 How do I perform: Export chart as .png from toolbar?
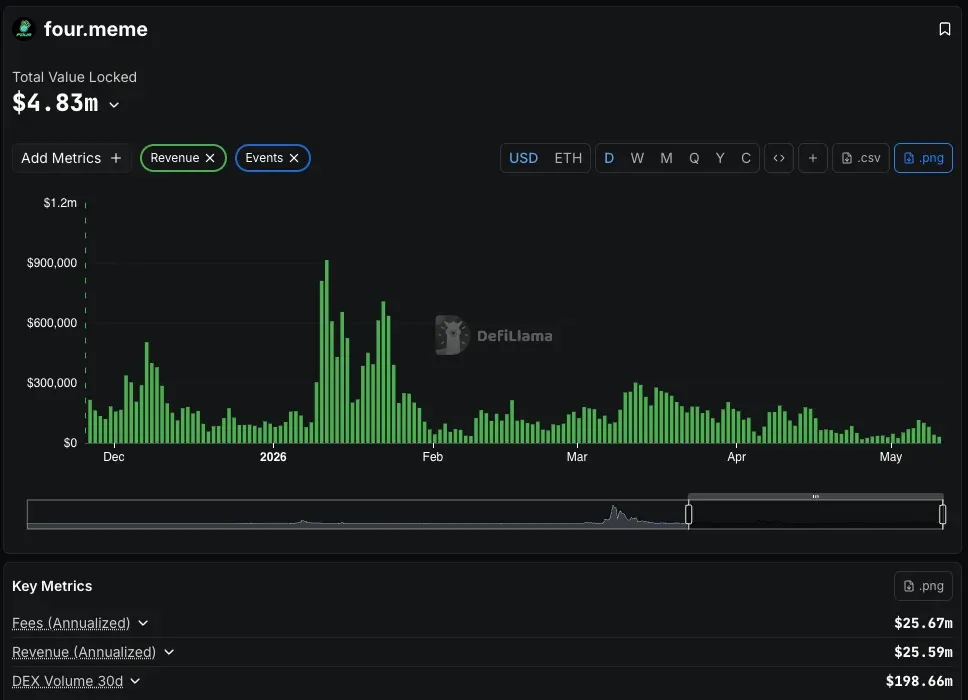click(x=923, y=158)
